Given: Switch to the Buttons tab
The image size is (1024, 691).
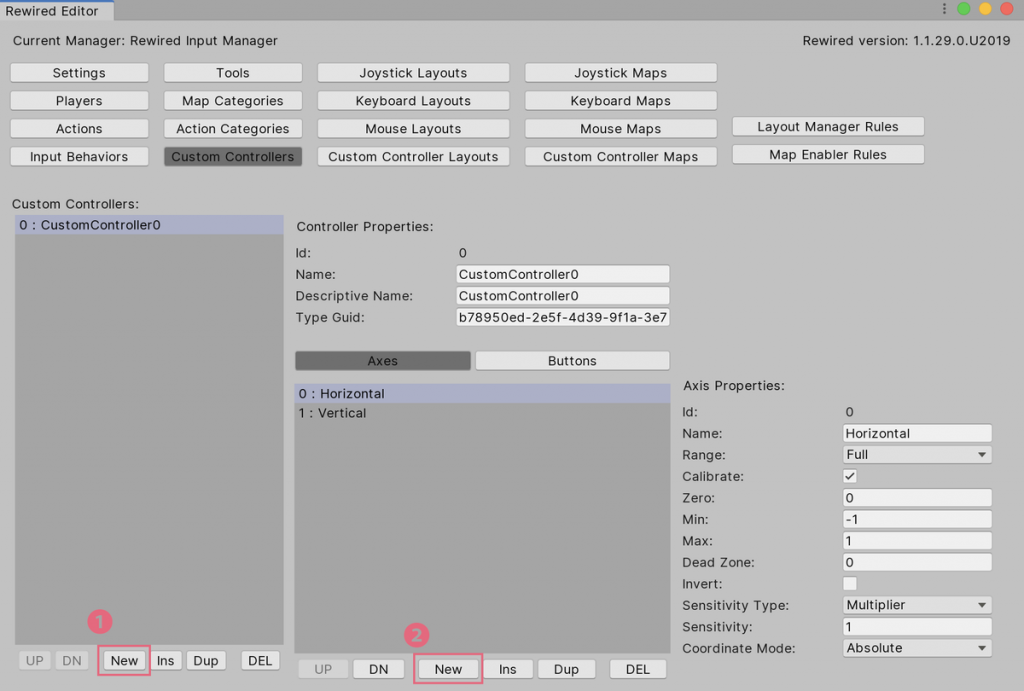Looking at the screenshot, I should click(572, 361).
